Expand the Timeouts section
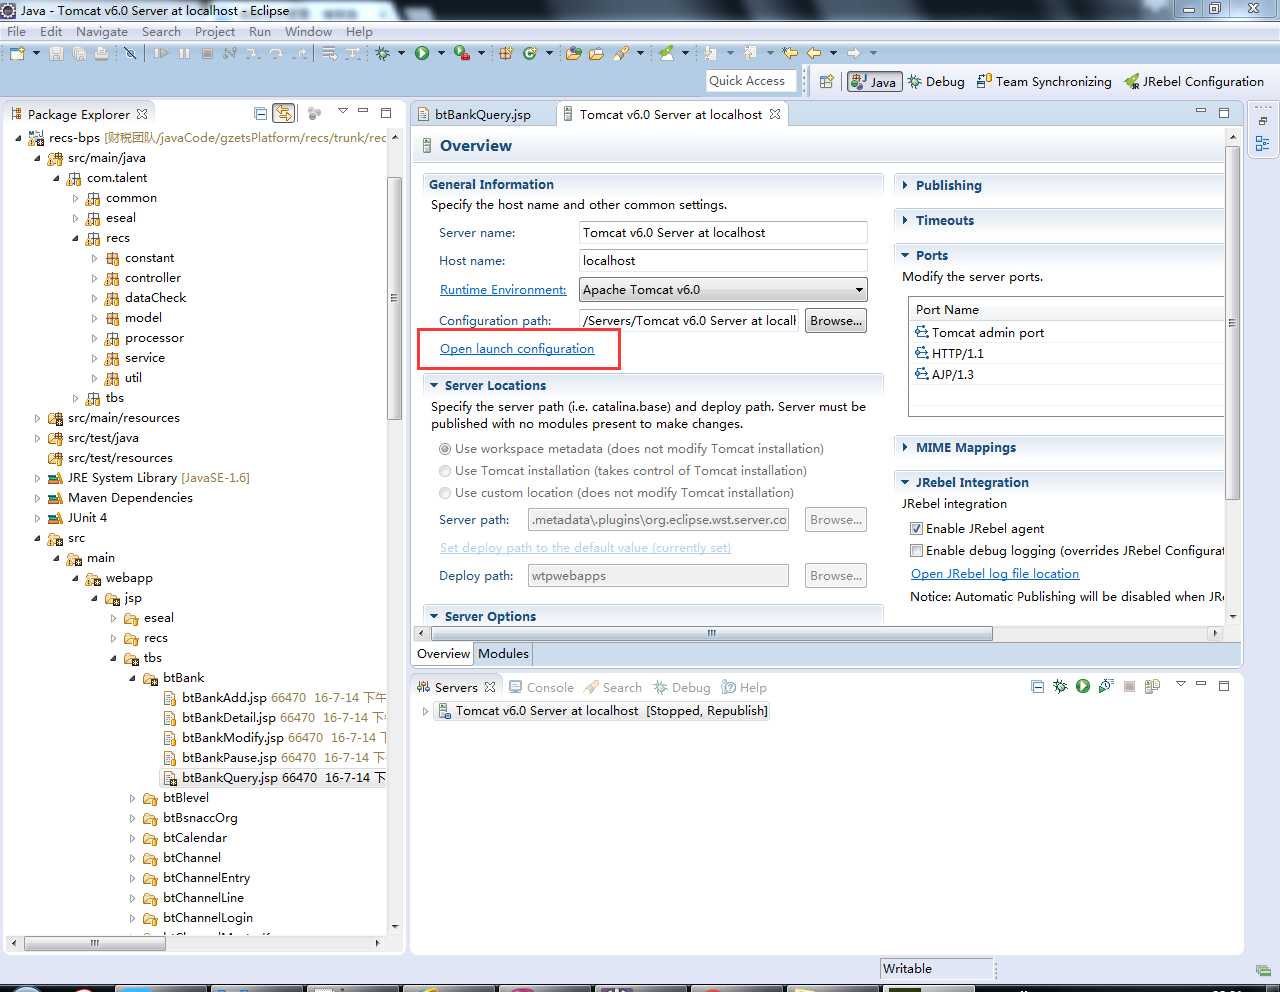The width and height of the screenshot is (1280, 992). 905,221
